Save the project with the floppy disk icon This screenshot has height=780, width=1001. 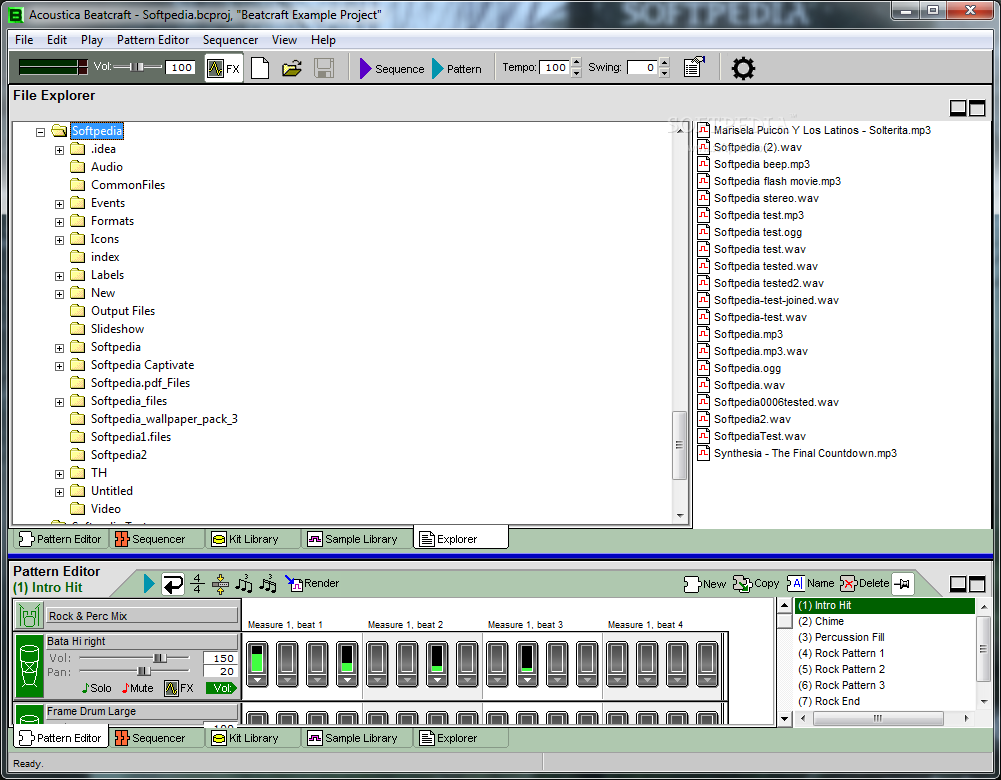point(324,68)
